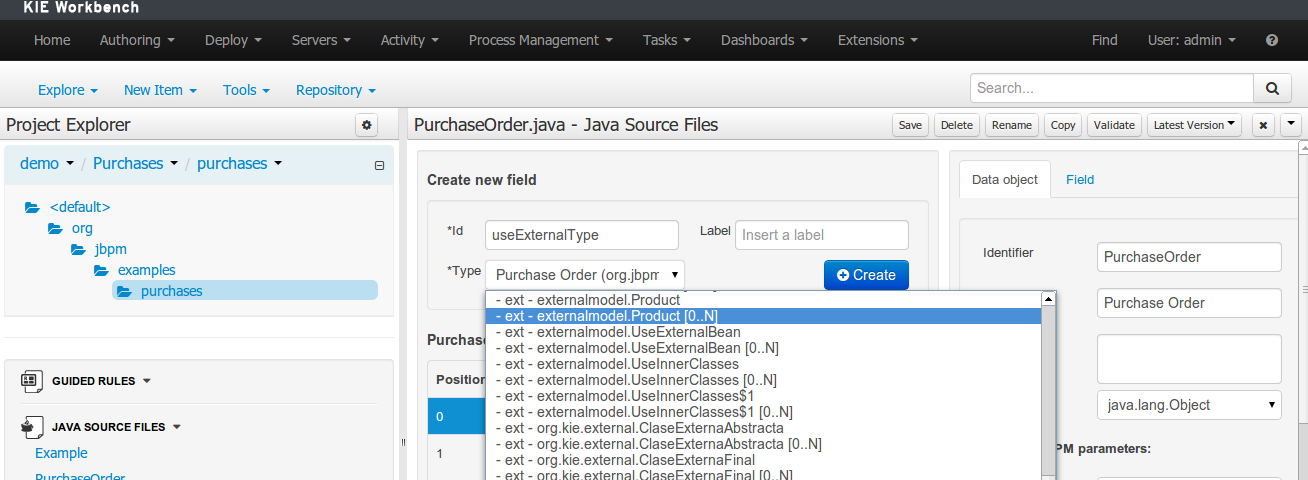Screen dimensions: 1308x480
Task: Click the help question mark icon
Action: 1272,40
